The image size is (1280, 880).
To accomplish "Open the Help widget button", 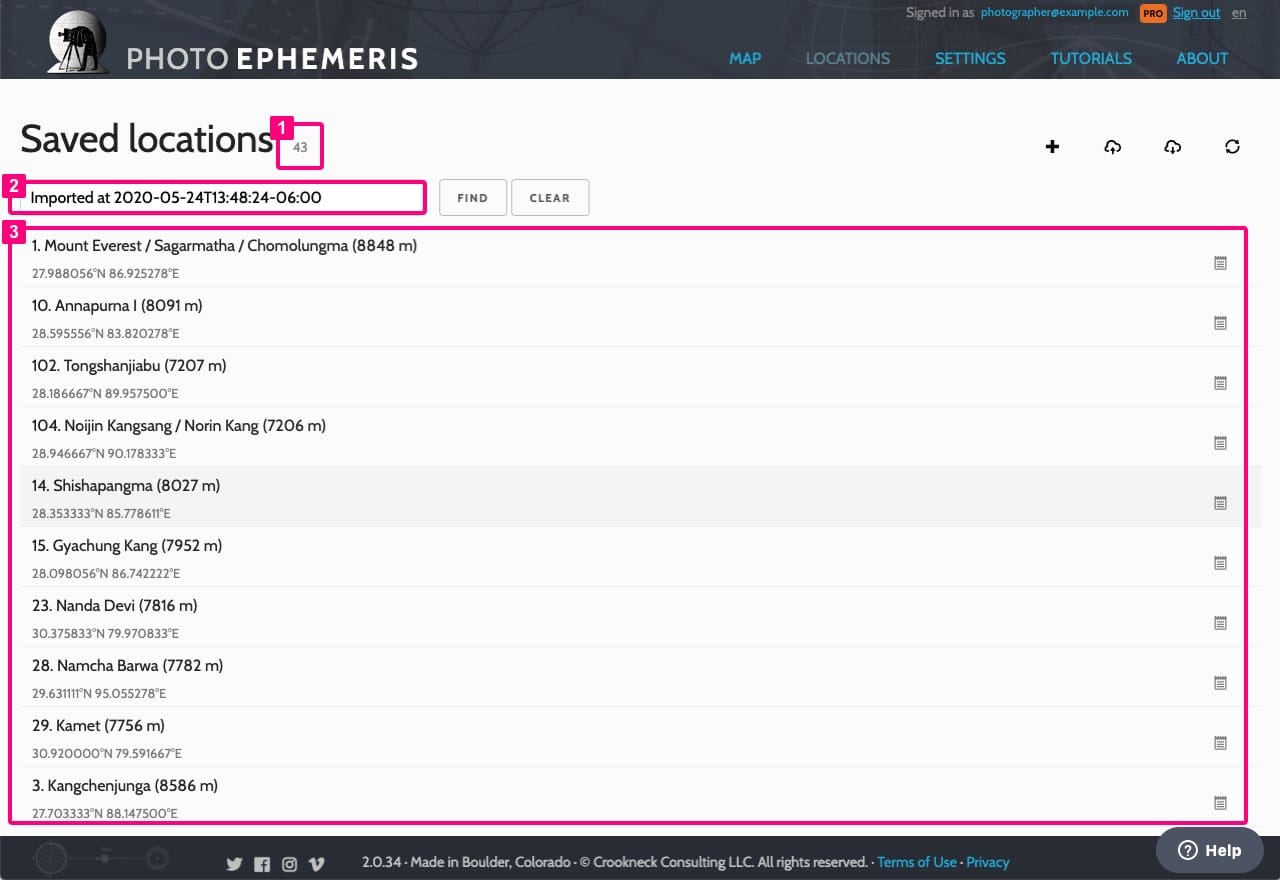I will click(x=1210, y=850).
